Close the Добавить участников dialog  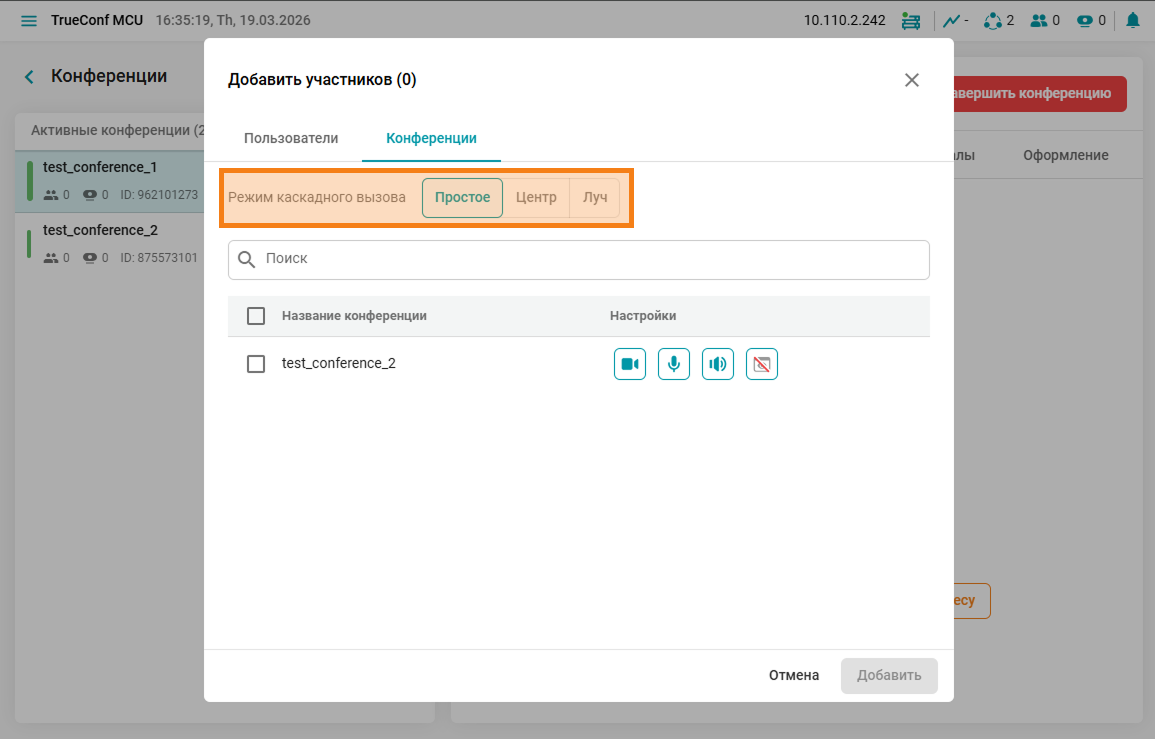[911, 80]
